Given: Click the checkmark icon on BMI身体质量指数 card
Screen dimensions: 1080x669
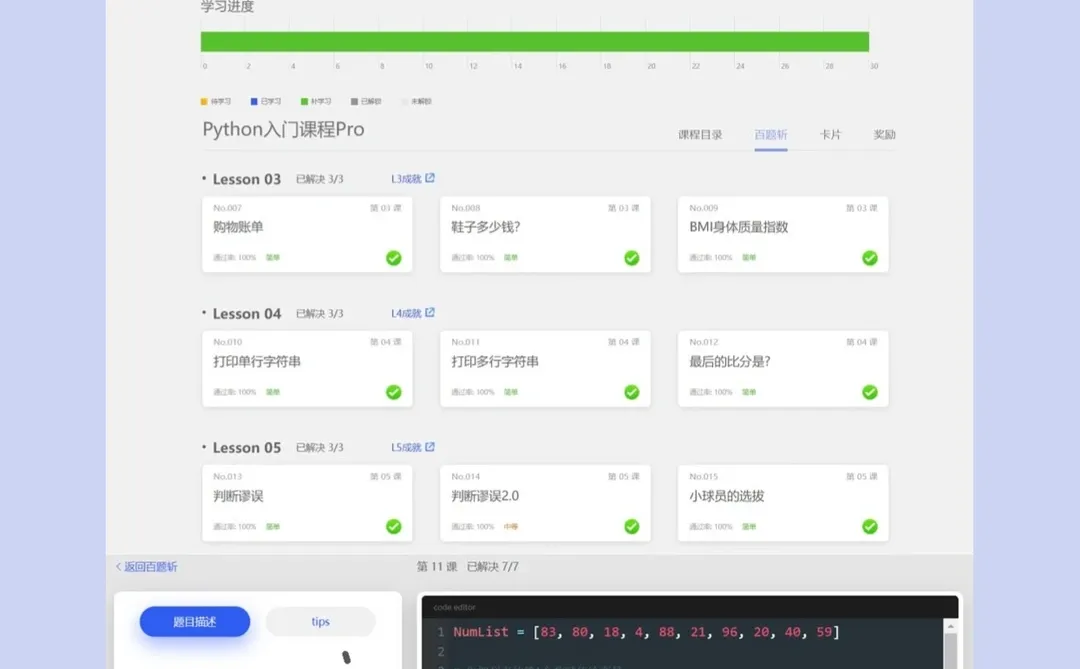Looking at the screenshot, I should 869,258.
